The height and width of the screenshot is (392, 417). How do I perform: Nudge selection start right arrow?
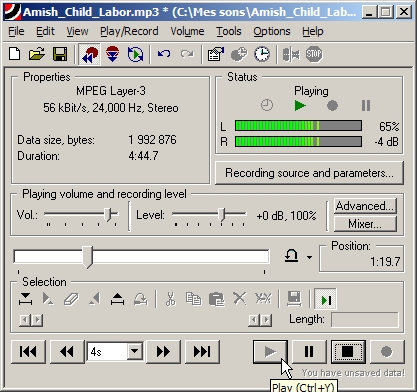pyautogui.click(x=37, y=320)
